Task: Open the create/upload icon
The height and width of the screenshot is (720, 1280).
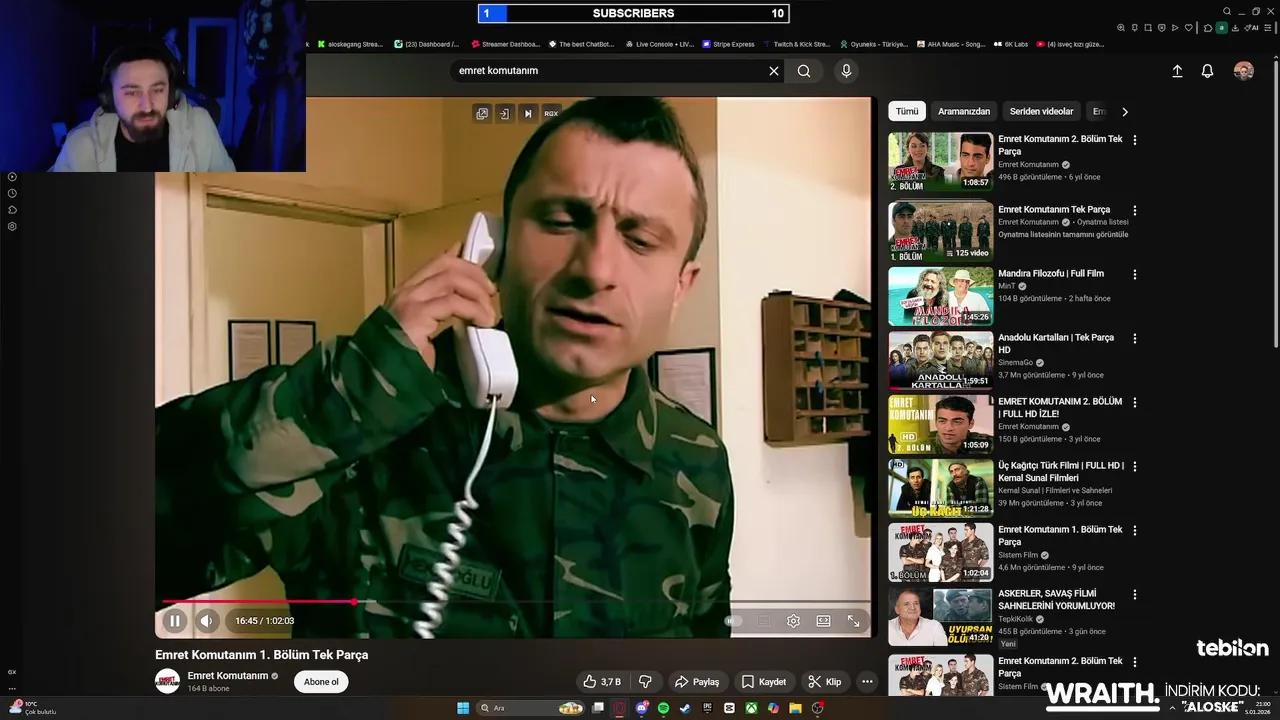Action: click(1177, 71)
